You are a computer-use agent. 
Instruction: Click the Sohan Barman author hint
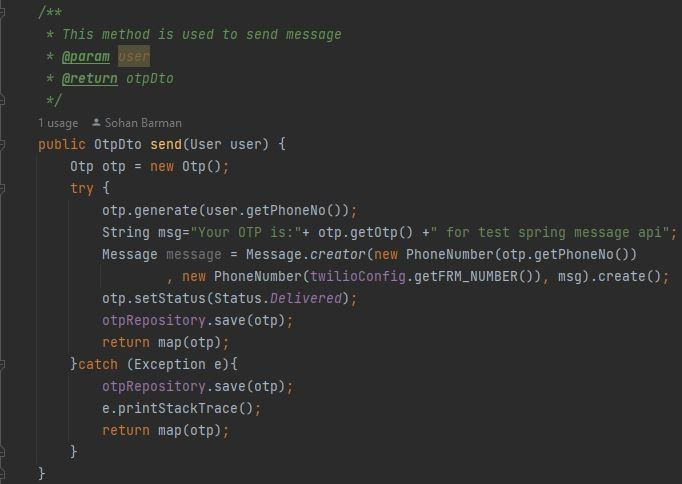click(143, 123)
